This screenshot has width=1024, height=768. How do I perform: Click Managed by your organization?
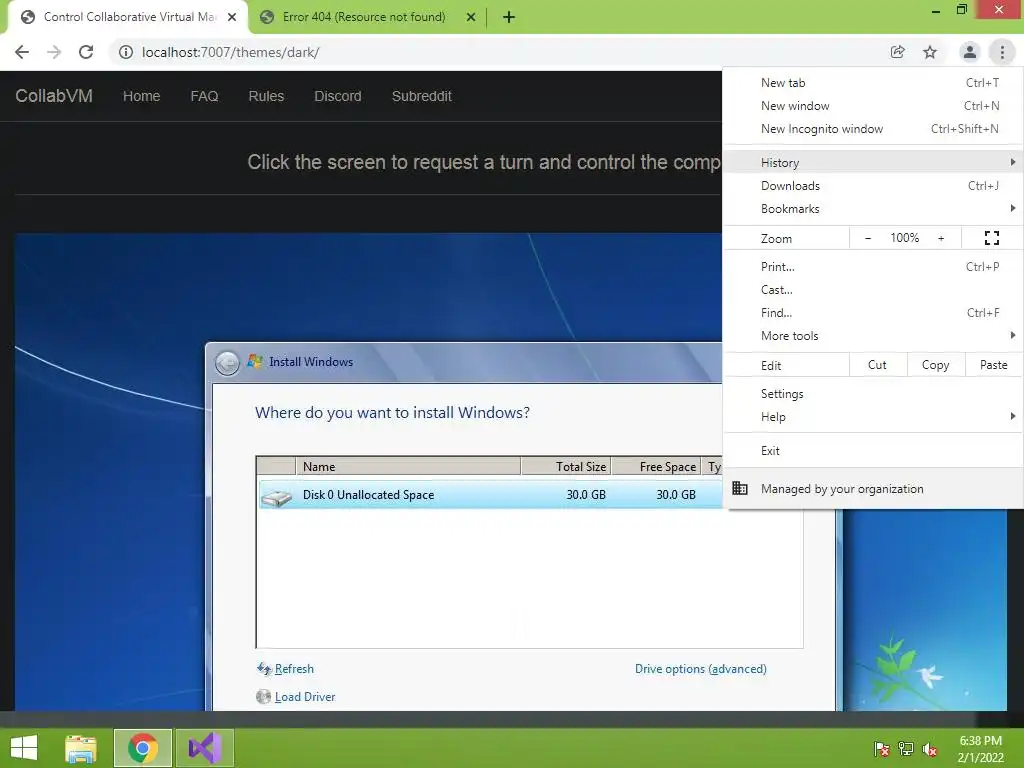tap(873, 488)
